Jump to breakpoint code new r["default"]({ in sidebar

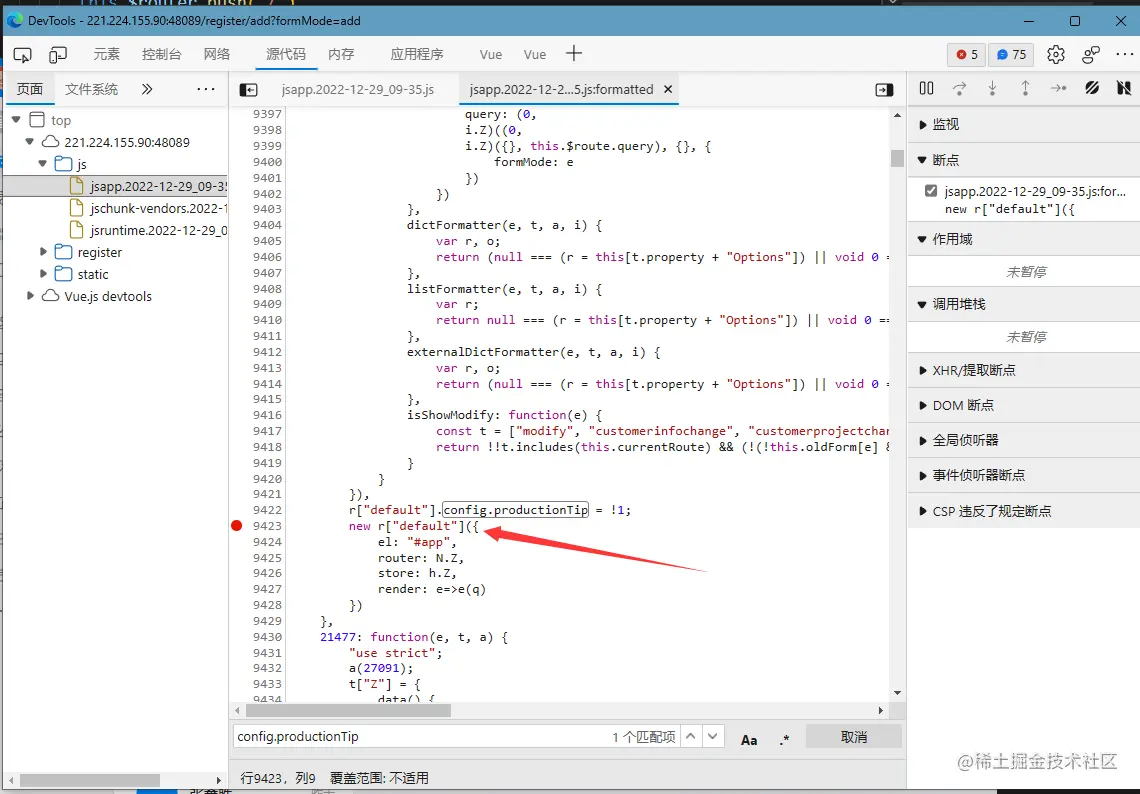point(1009,209)
